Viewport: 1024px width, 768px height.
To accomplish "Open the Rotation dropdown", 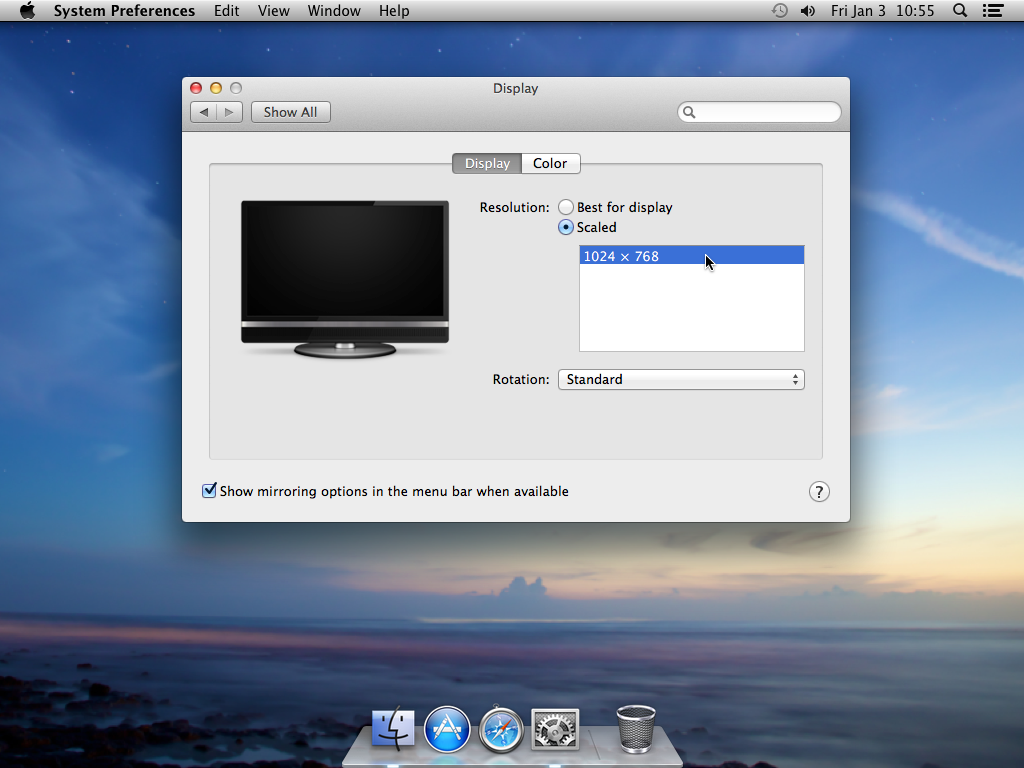I will [x=681, y=379].
